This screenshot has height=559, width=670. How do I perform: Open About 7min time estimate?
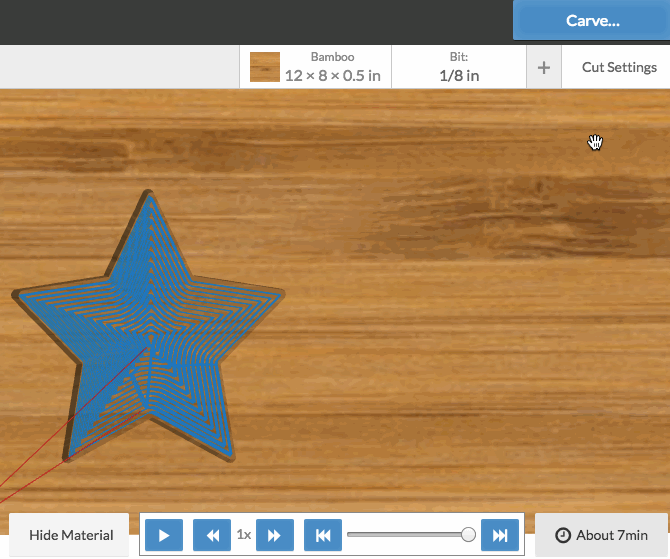point(601,535)
